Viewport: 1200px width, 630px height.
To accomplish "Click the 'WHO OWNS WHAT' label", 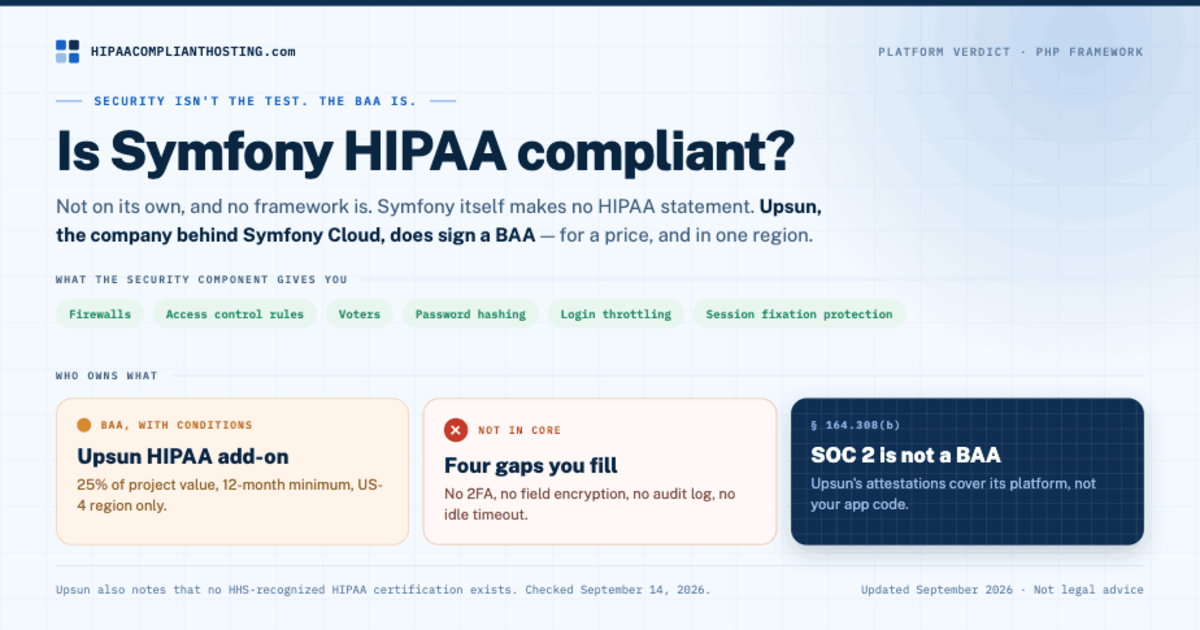I will (107, 376).
